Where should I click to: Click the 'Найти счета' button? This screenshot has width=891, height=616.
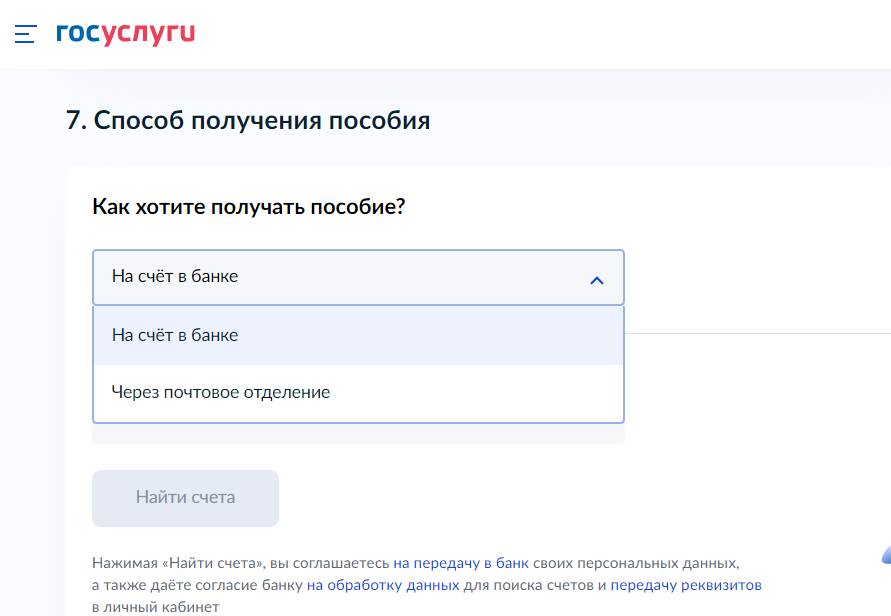click(184, 497)
